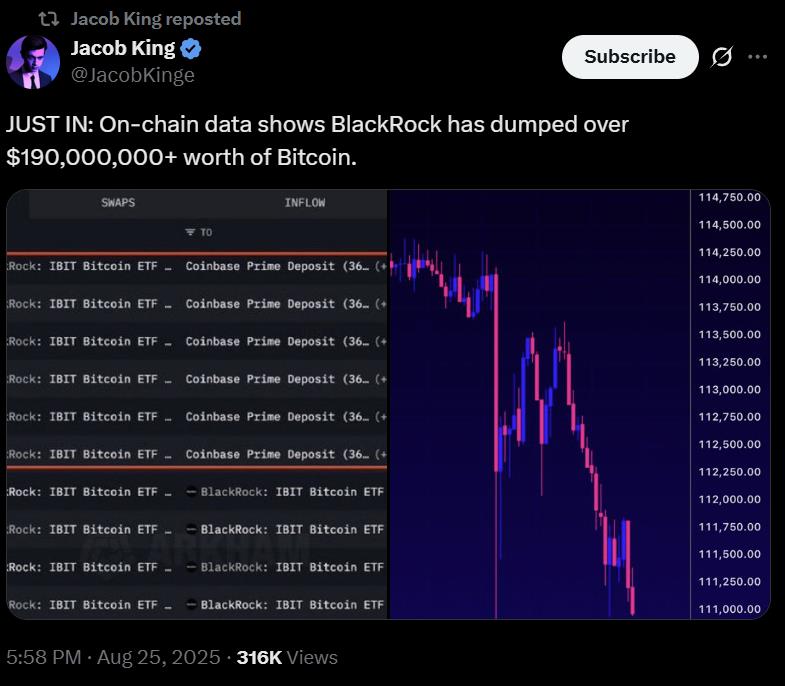Viewport: 785px width, 686px height.
Task: Open the @JacobKinge handle link
Action: pos(133,75)
